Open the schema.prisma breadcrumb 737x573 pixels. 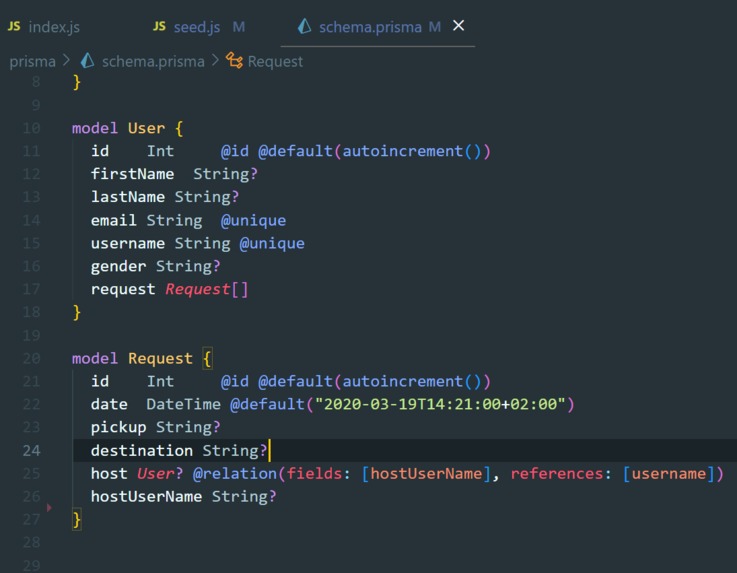tap(153, 62)
